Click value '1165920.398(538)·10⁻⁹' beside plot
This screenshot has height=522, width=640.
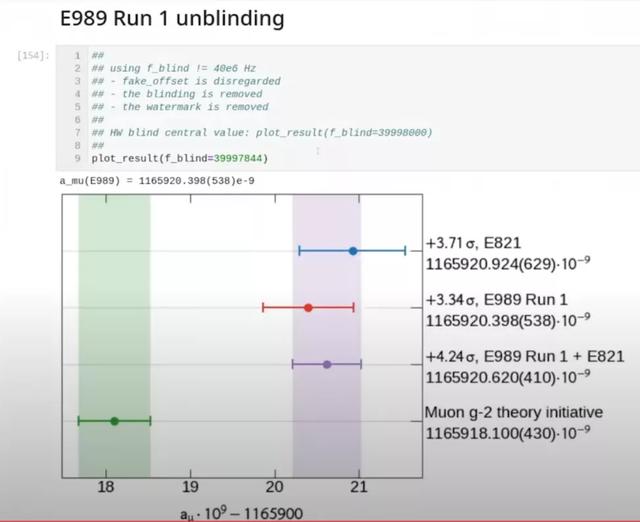tap(508, 320)
